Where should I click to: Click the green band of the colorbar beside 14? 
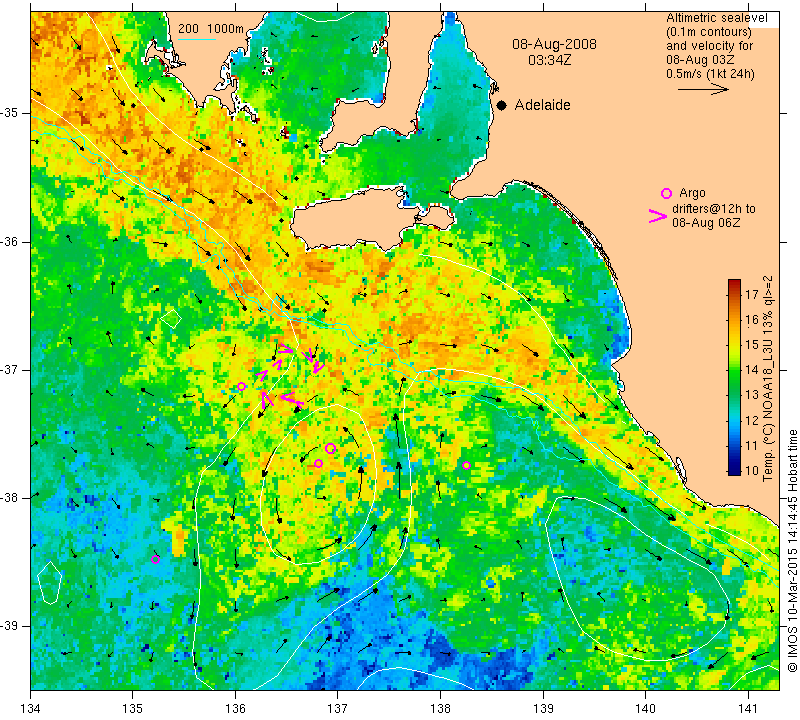tap(734, 369)
